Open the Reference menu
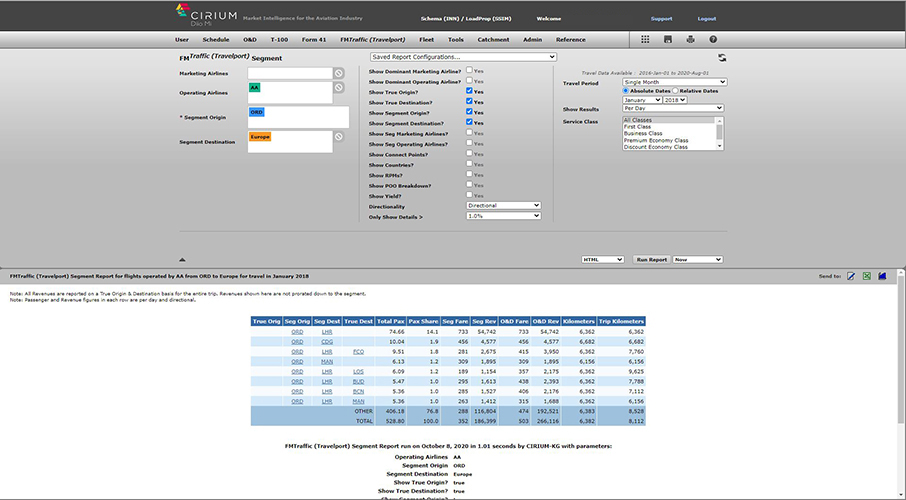Viewport: 906px width, 500px height. [570, 40]
